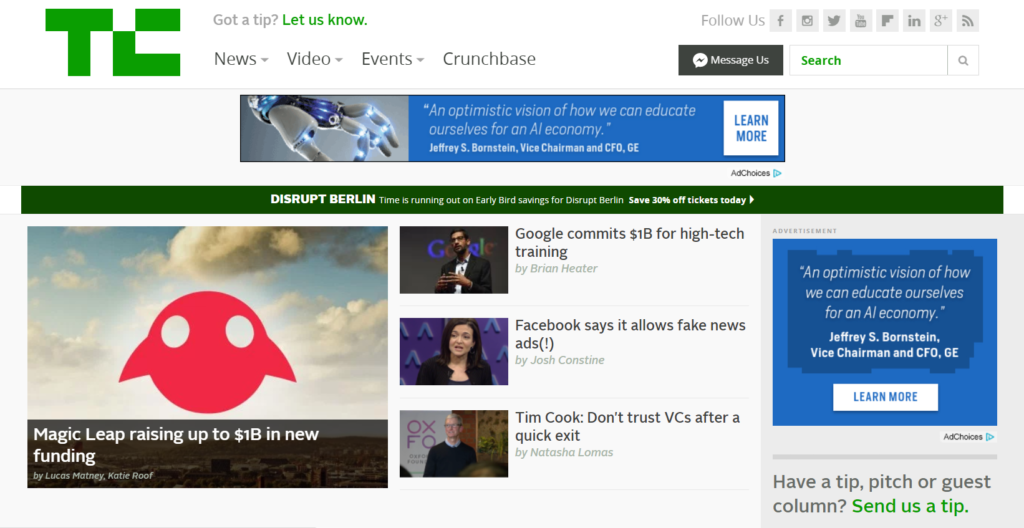
Task: Click the Google article thumbnail
Action: coord(453,259)
